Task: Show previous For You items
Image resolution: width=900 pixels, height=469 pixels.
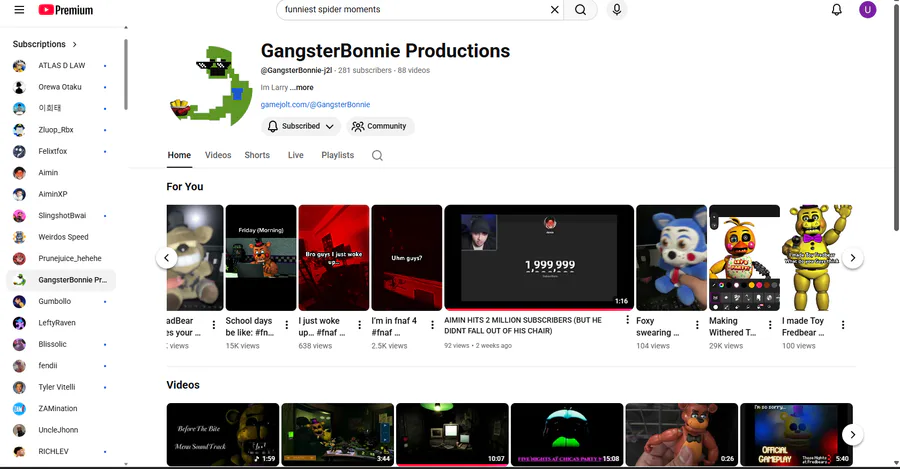Action: pyautogui.click(x=166, y=258)
